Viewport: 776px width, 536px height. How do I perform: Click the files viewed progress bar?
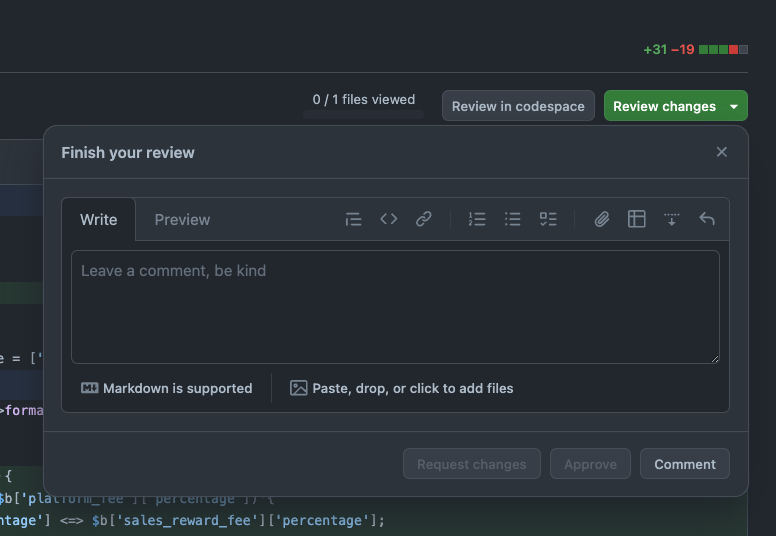(364, 115)
